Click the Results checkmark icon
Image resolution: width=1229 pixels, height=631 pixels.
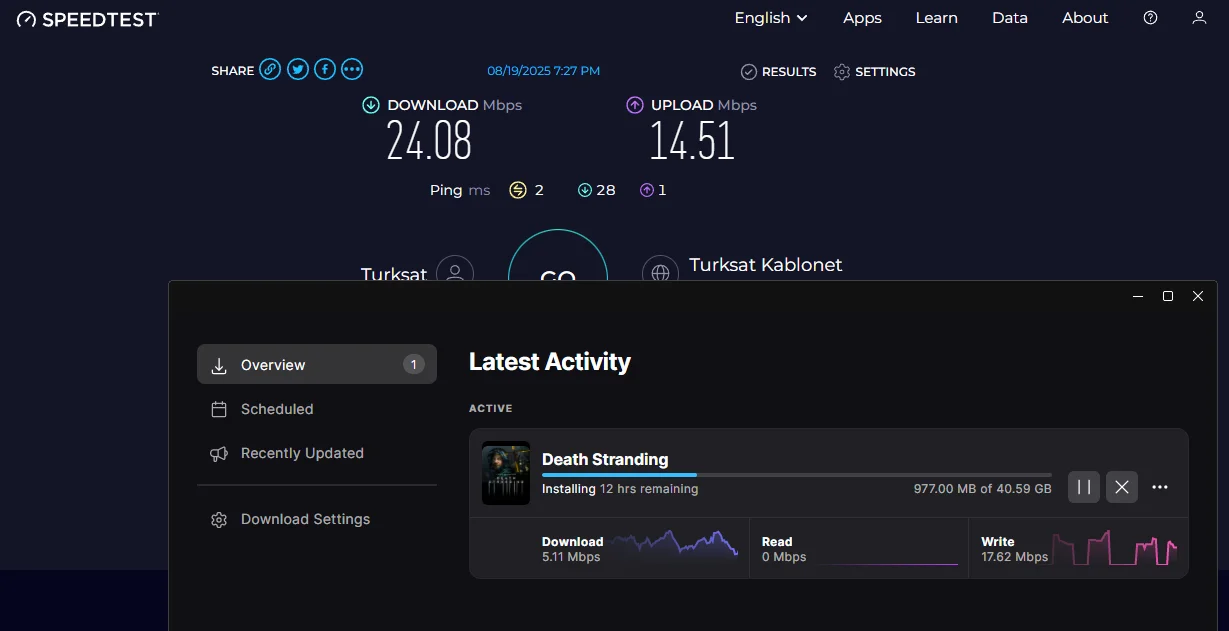[x=748, y=72]
